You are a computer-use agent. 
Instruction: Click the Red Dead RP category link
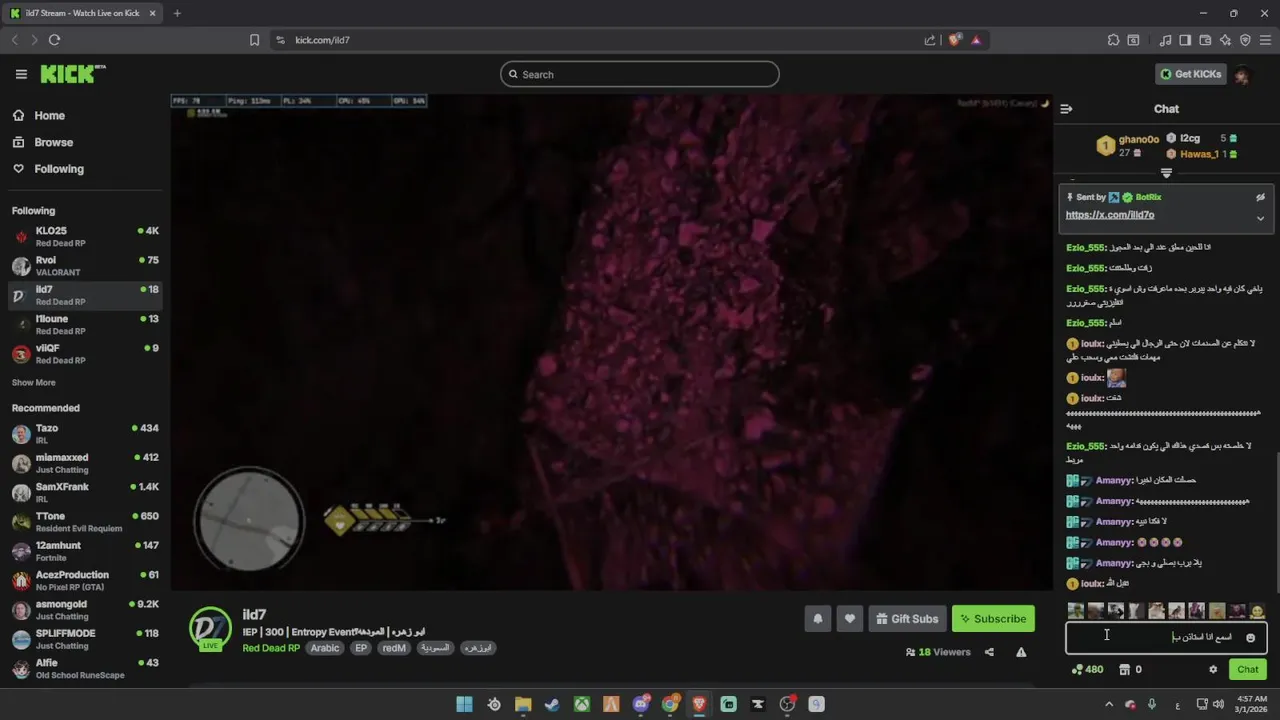pos(271,648)
